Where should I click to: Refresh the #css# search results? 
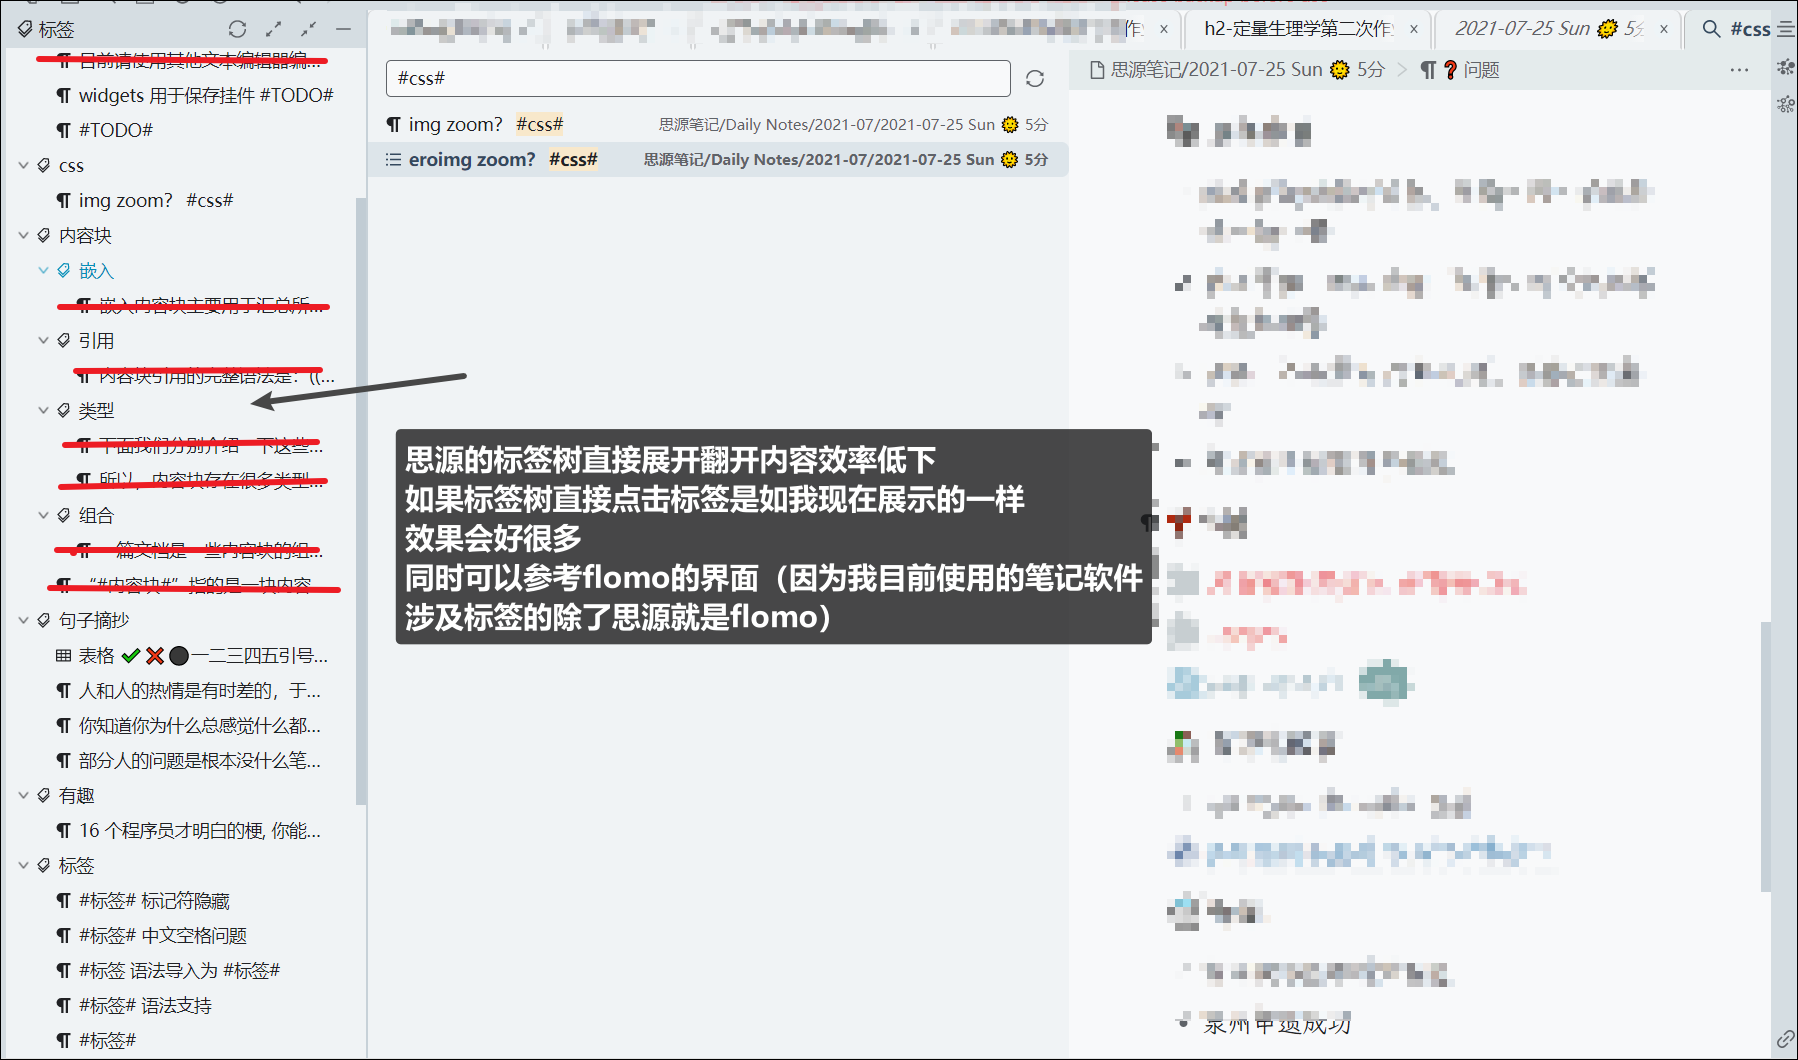pos(1035,78)
